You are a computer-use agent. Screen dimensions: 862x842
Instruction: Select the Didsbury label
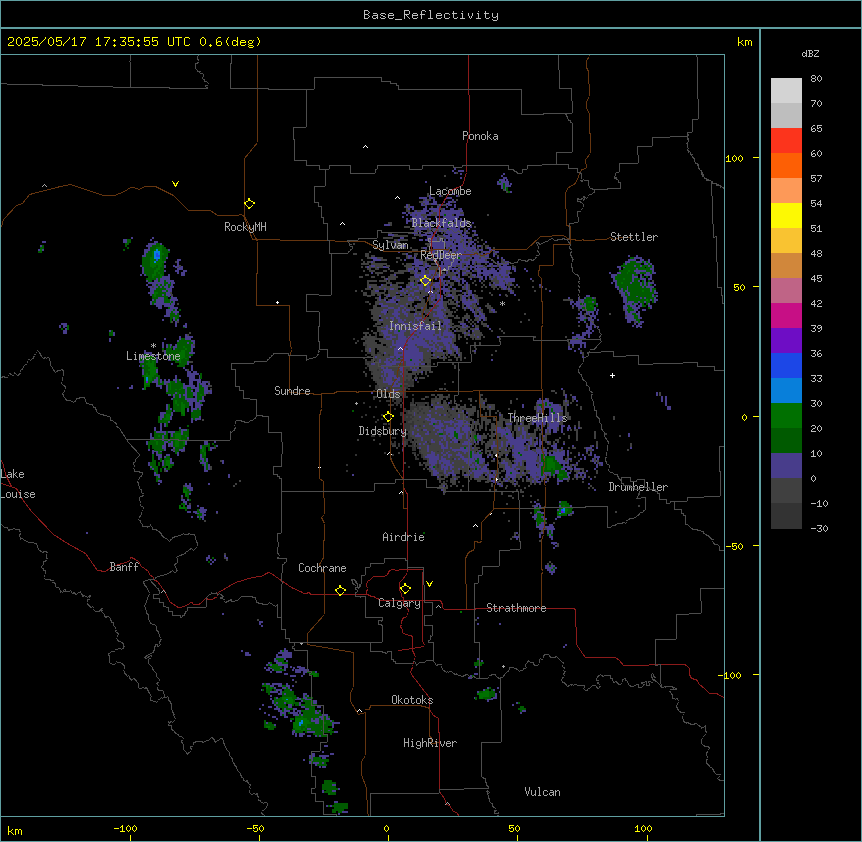(x=382, y=431)
